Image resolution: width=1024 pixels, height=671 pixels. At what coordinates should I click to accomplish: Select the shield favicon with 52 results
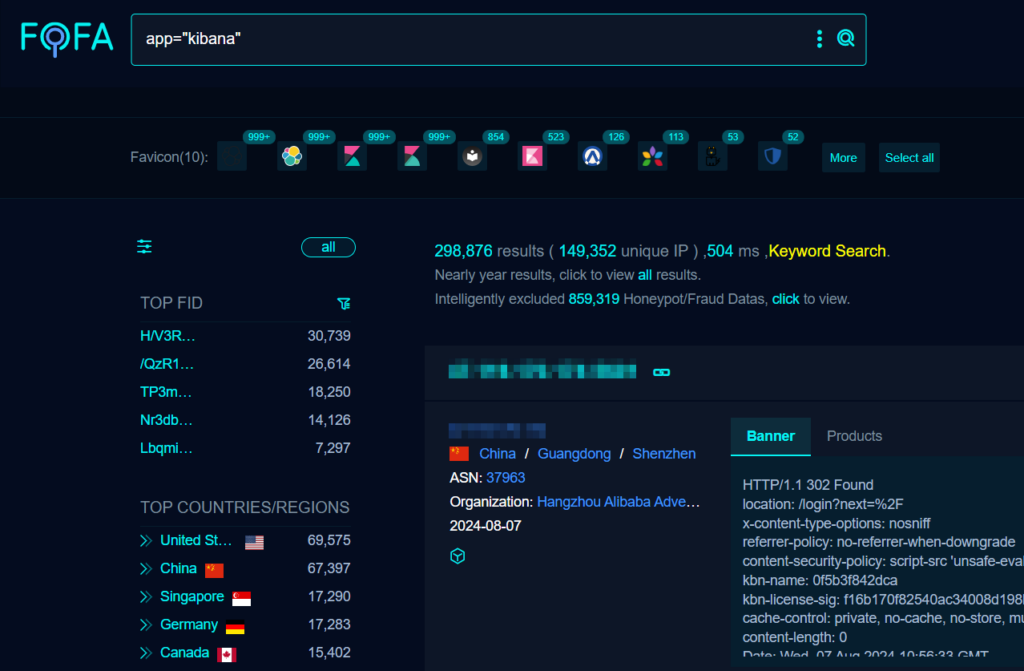[x=772, y=156]
